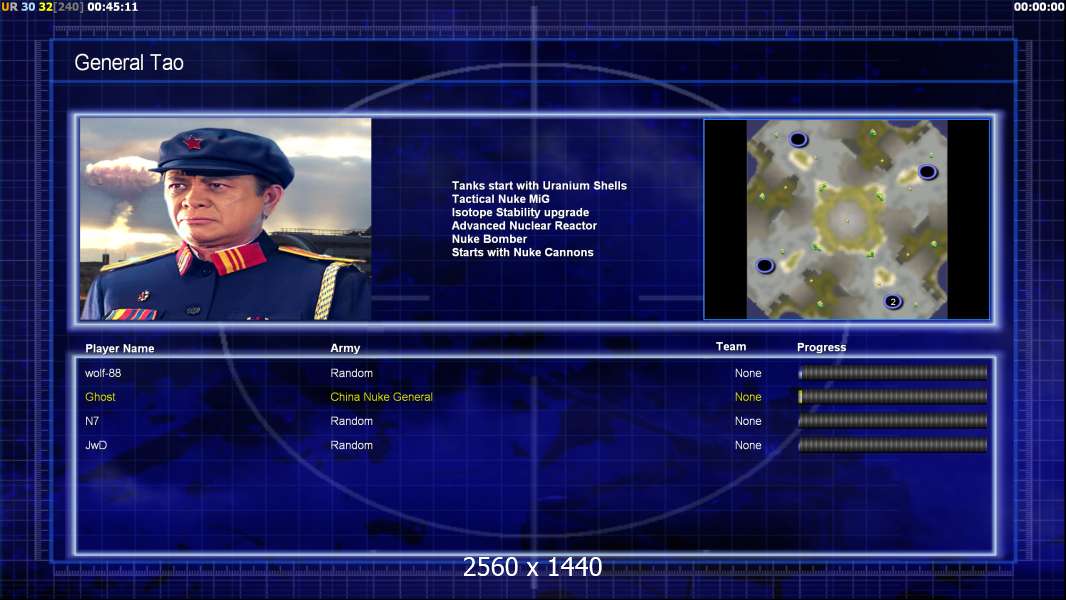Click "Nuke Bomber" text

coord(489,239)
